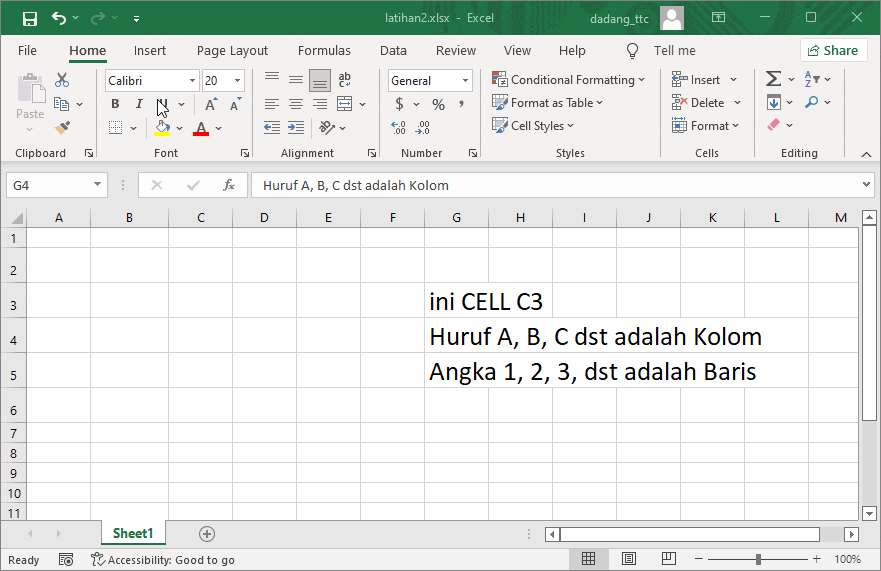Increase font size with the larger A
This screenshot has height=571, width=881.
[211, 104]
